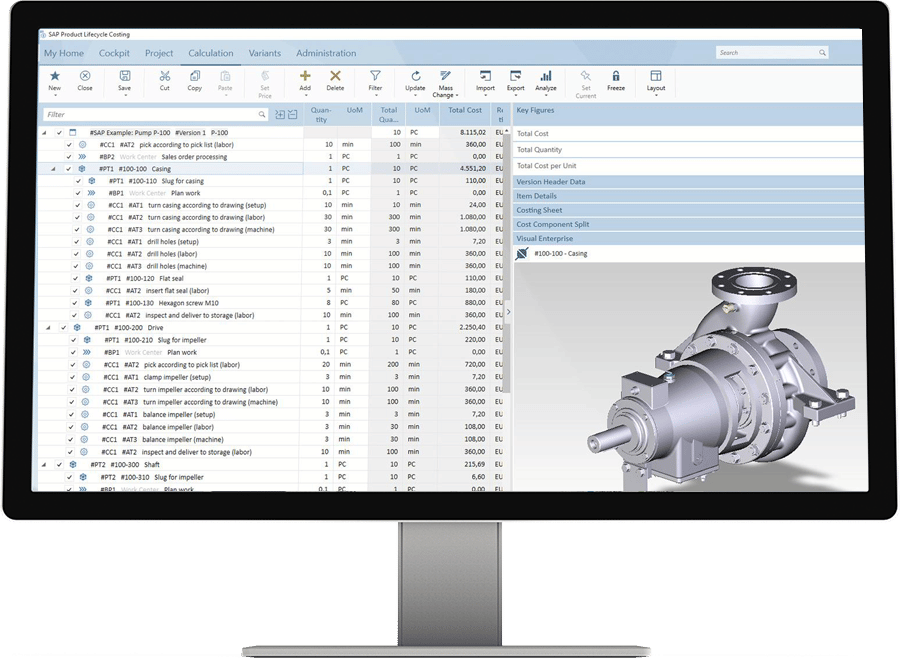Open the Layout options icon

click(655, 76)
